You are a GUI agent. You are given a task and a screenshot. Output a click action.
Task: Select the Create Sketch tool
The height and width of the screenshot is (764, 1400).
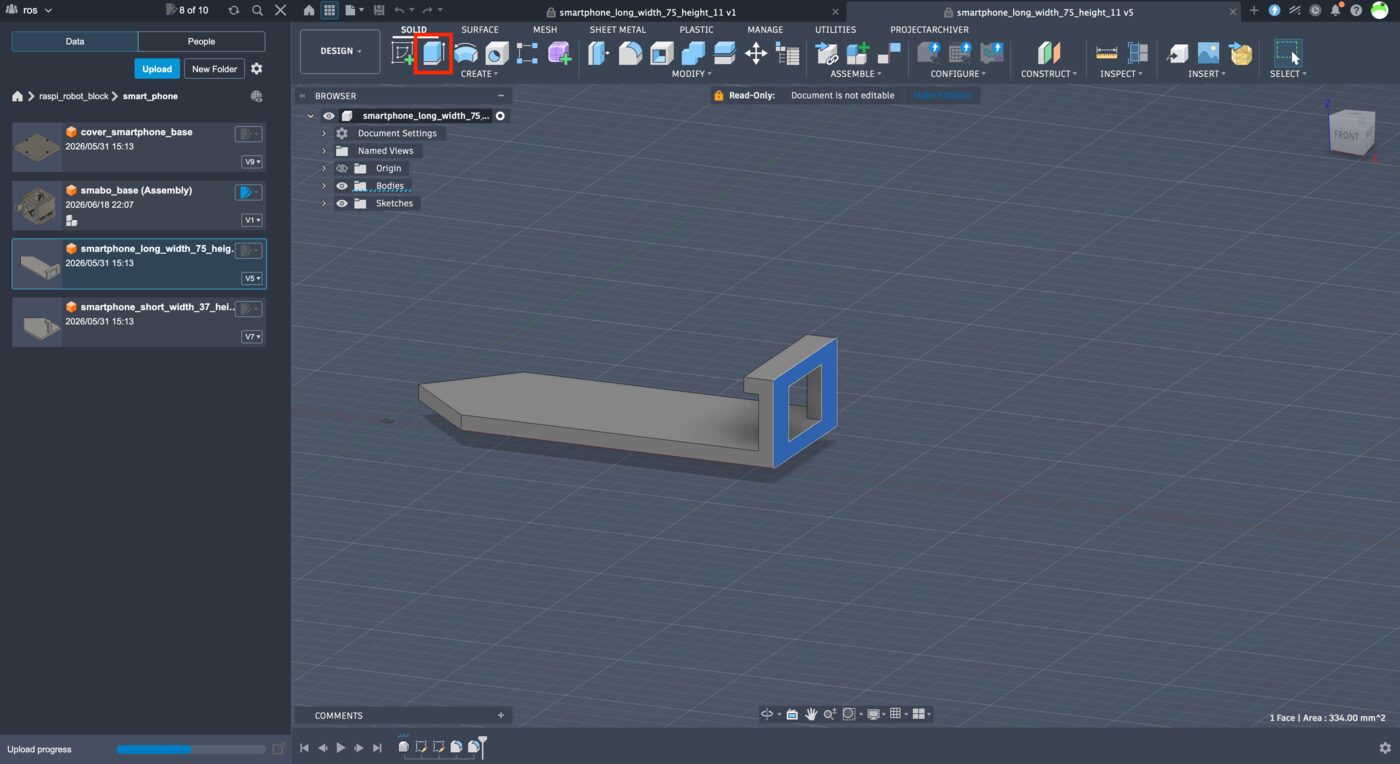pos(402,53)
